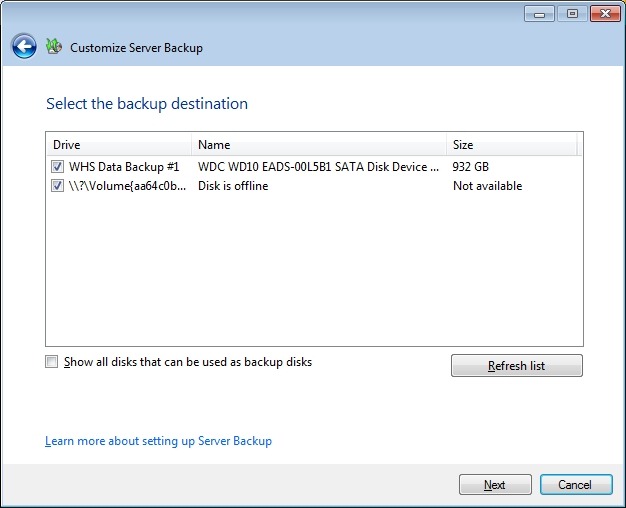Uncheck the WHS Data Backup #1 checkbox
The width and height of the screenshot is (626, 508).
(58, 167)
